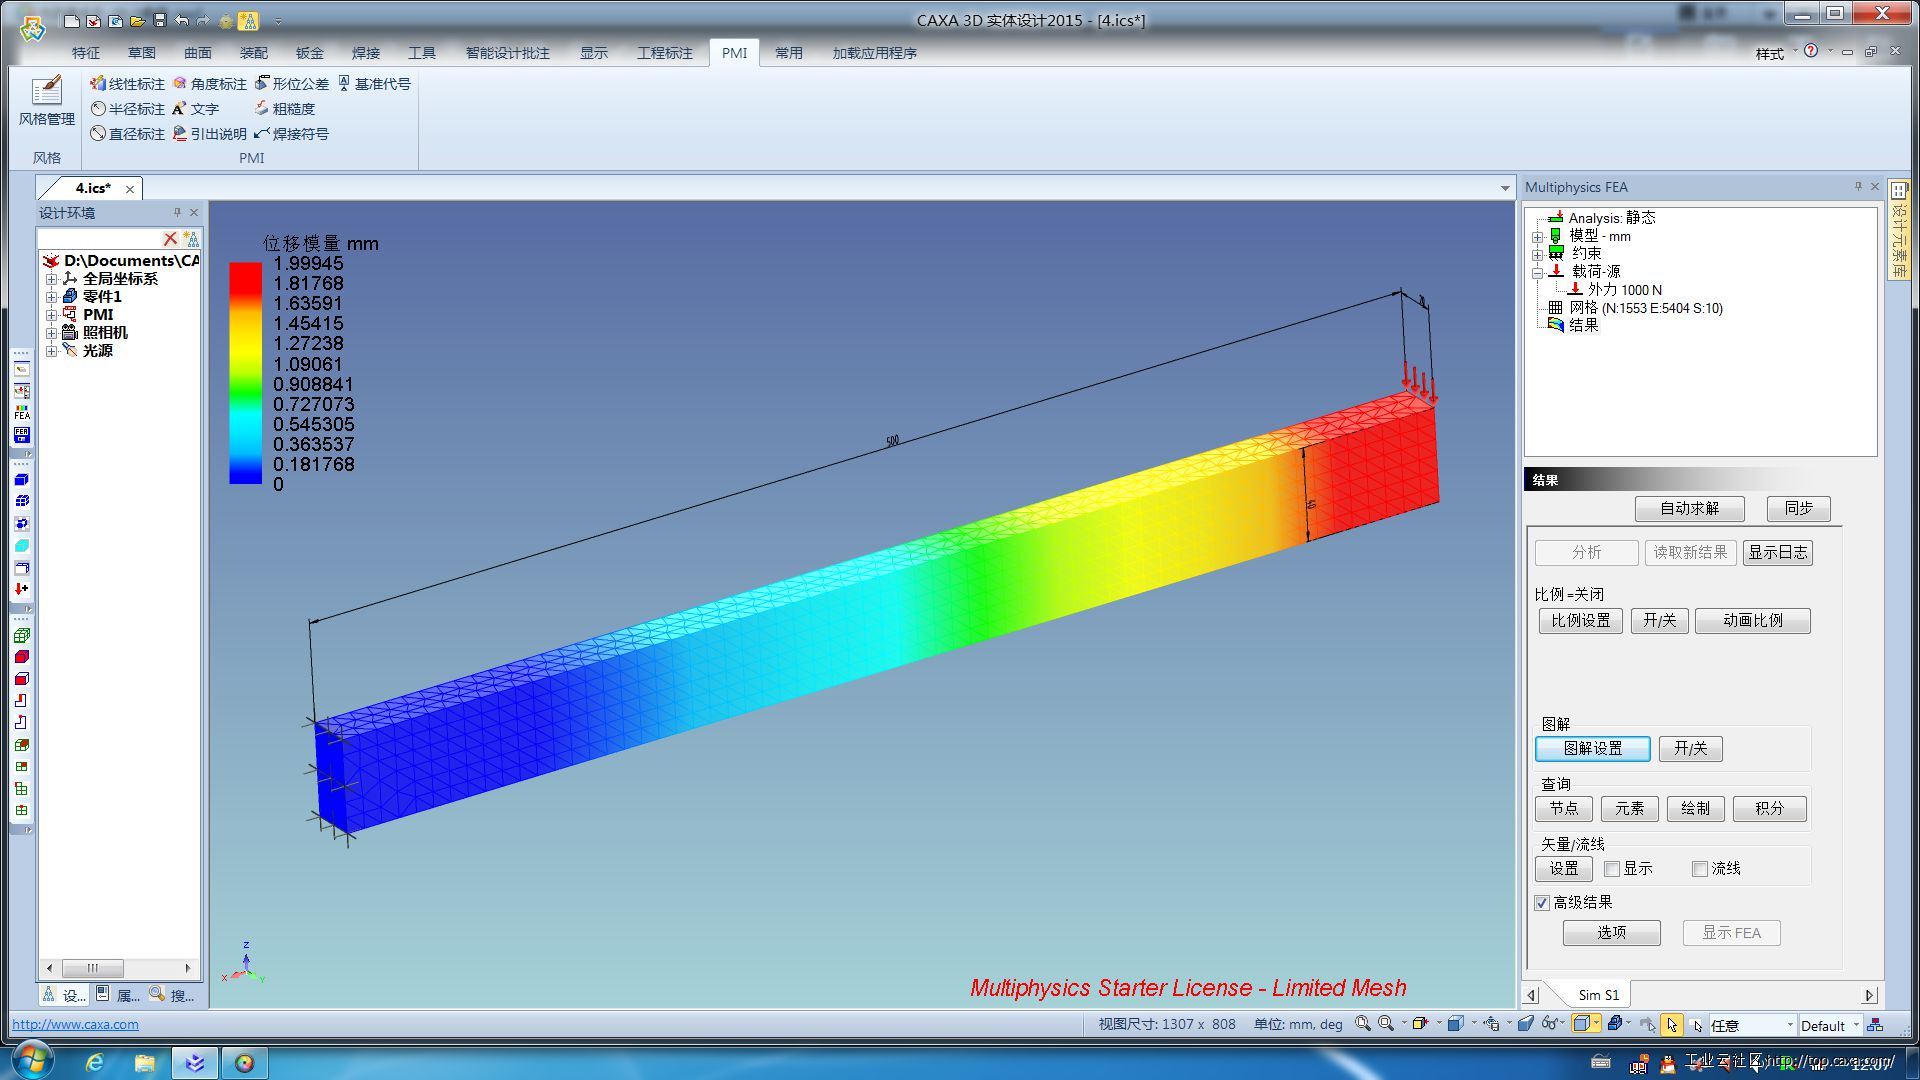Activate the 文字 text annotation tool
Screen dimensions: 1920x1080
tap(196, 109)
